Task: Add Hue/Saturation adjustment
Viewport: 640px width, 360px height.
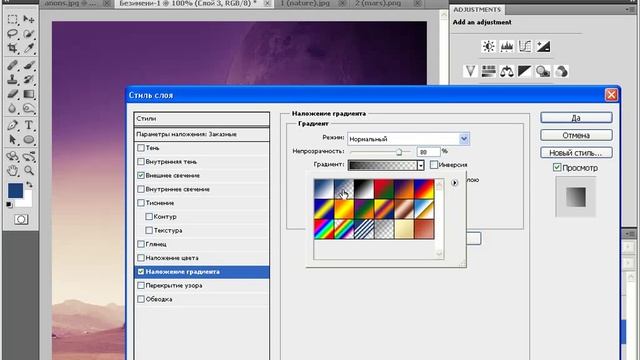Action: 489,71
